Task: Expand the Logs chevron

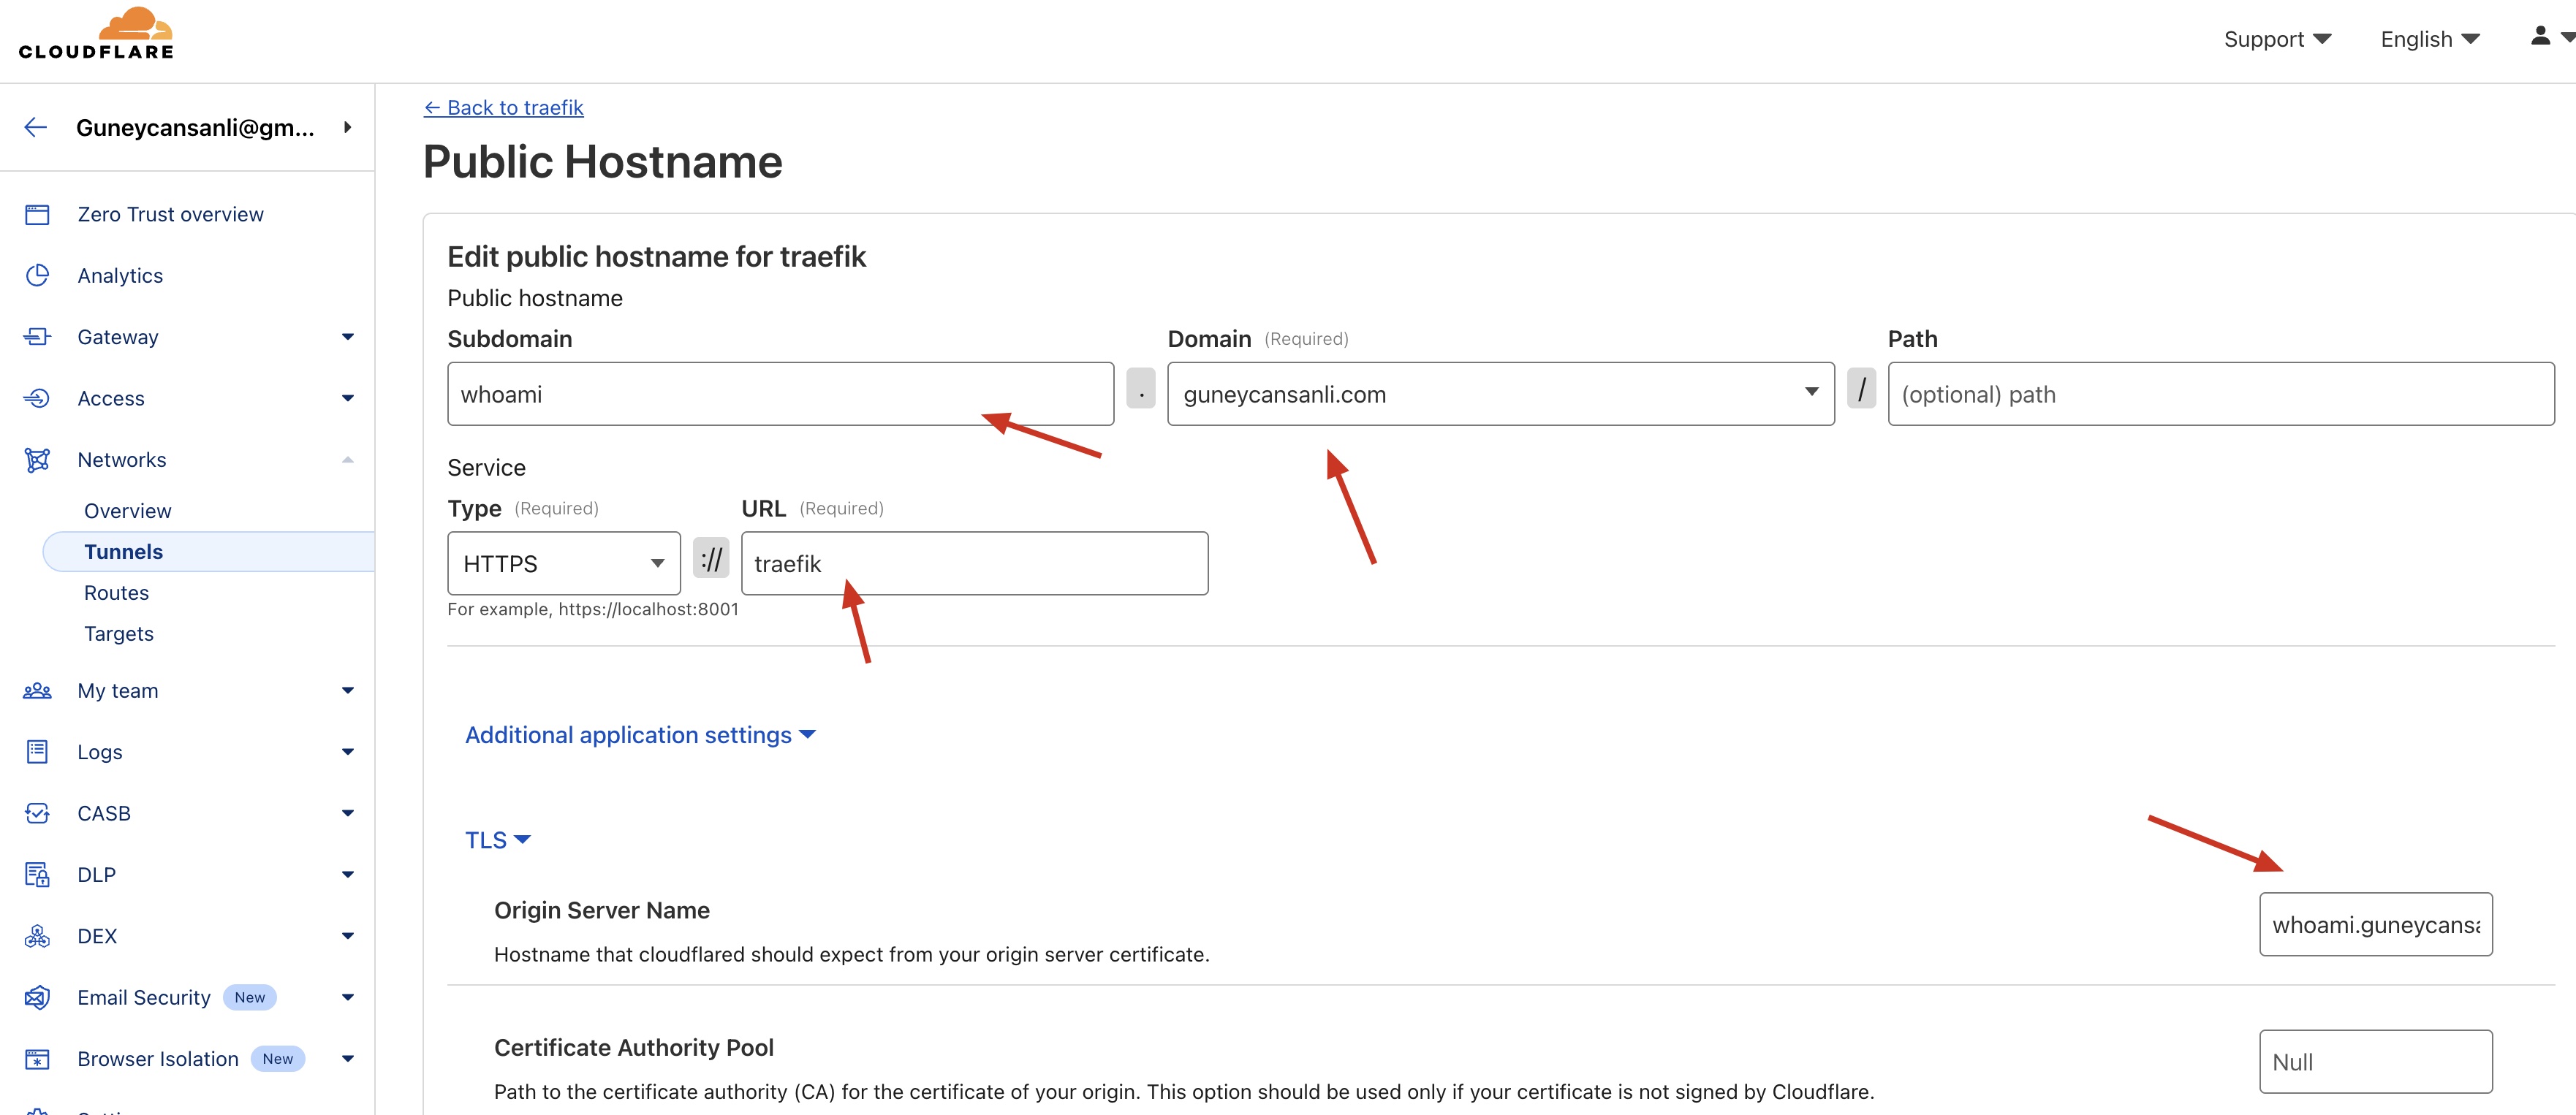Action: coord(348,752)
